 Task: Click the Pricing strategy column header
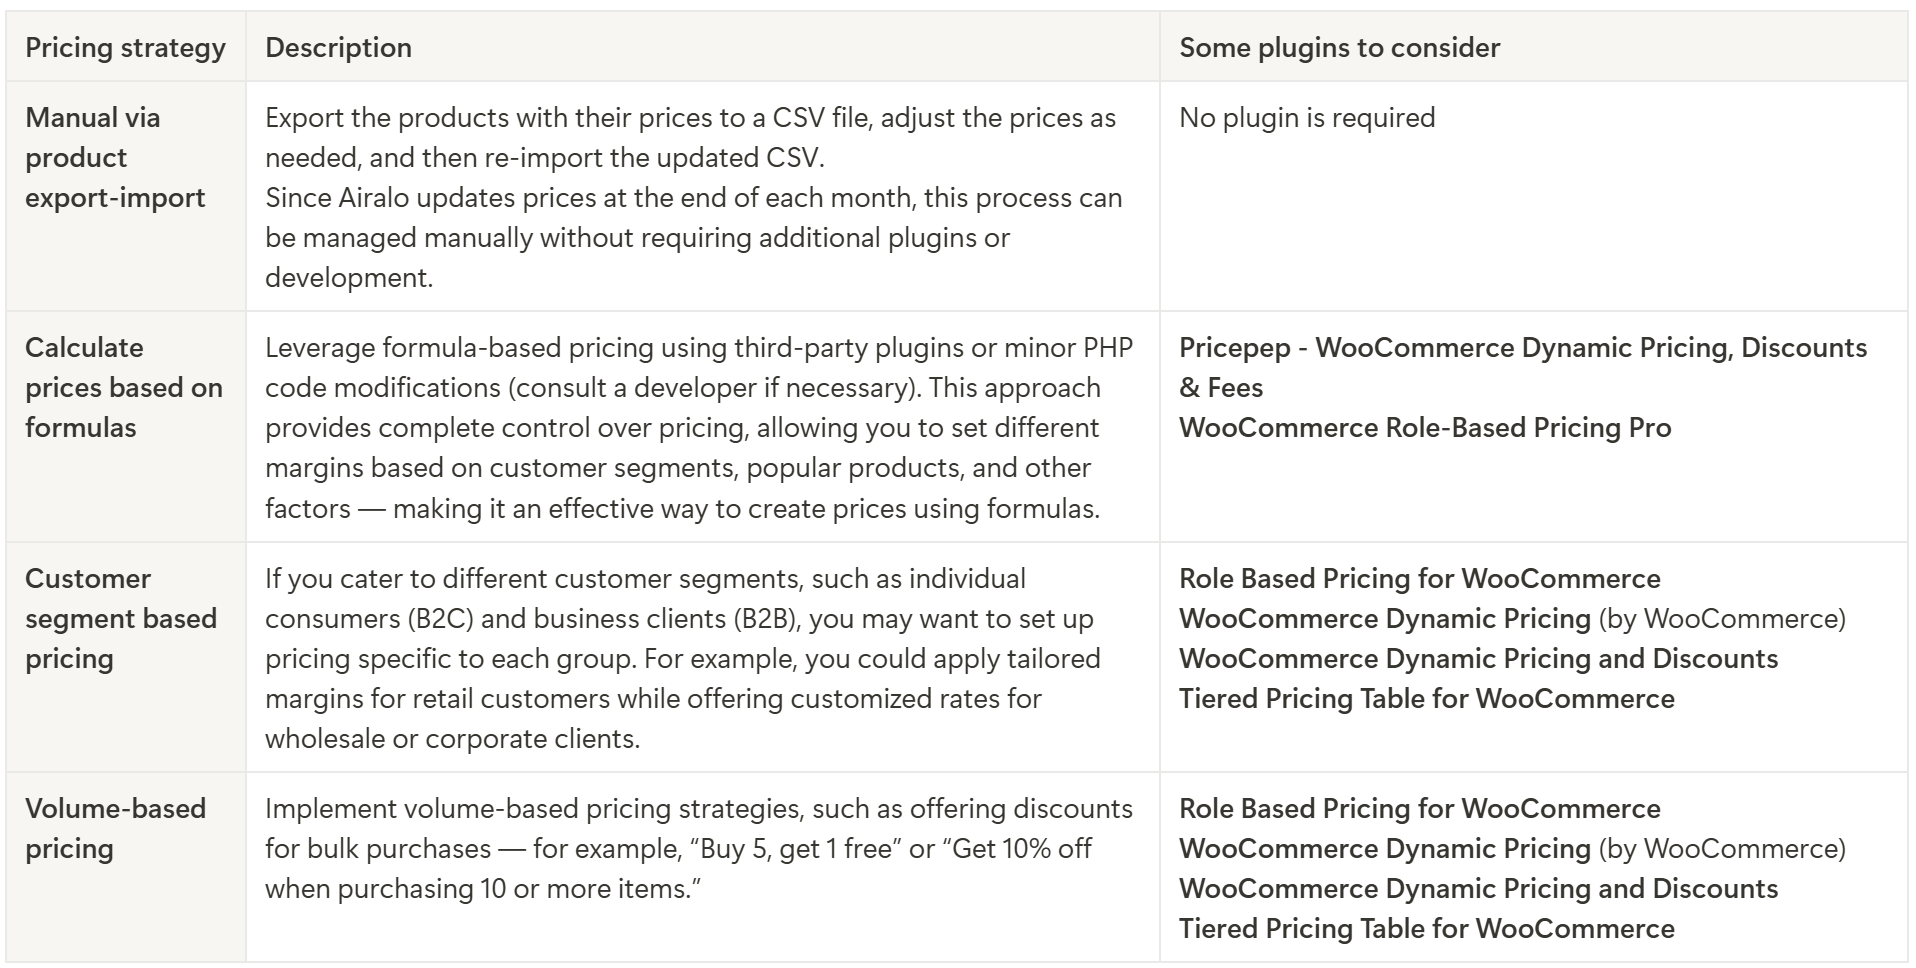click(x=126, y=48)
